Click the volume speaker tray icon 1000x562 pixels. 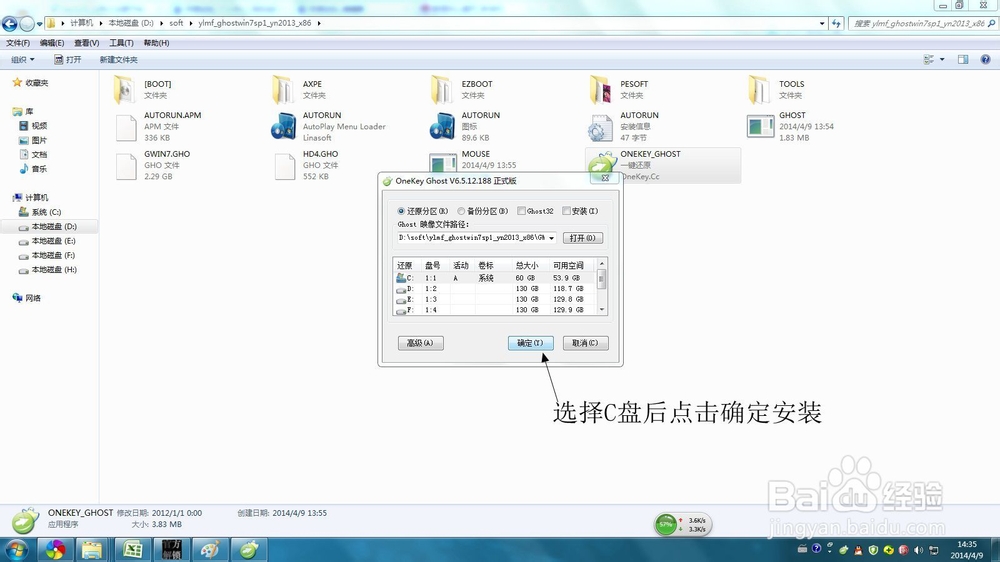click(x=918, y=550)
